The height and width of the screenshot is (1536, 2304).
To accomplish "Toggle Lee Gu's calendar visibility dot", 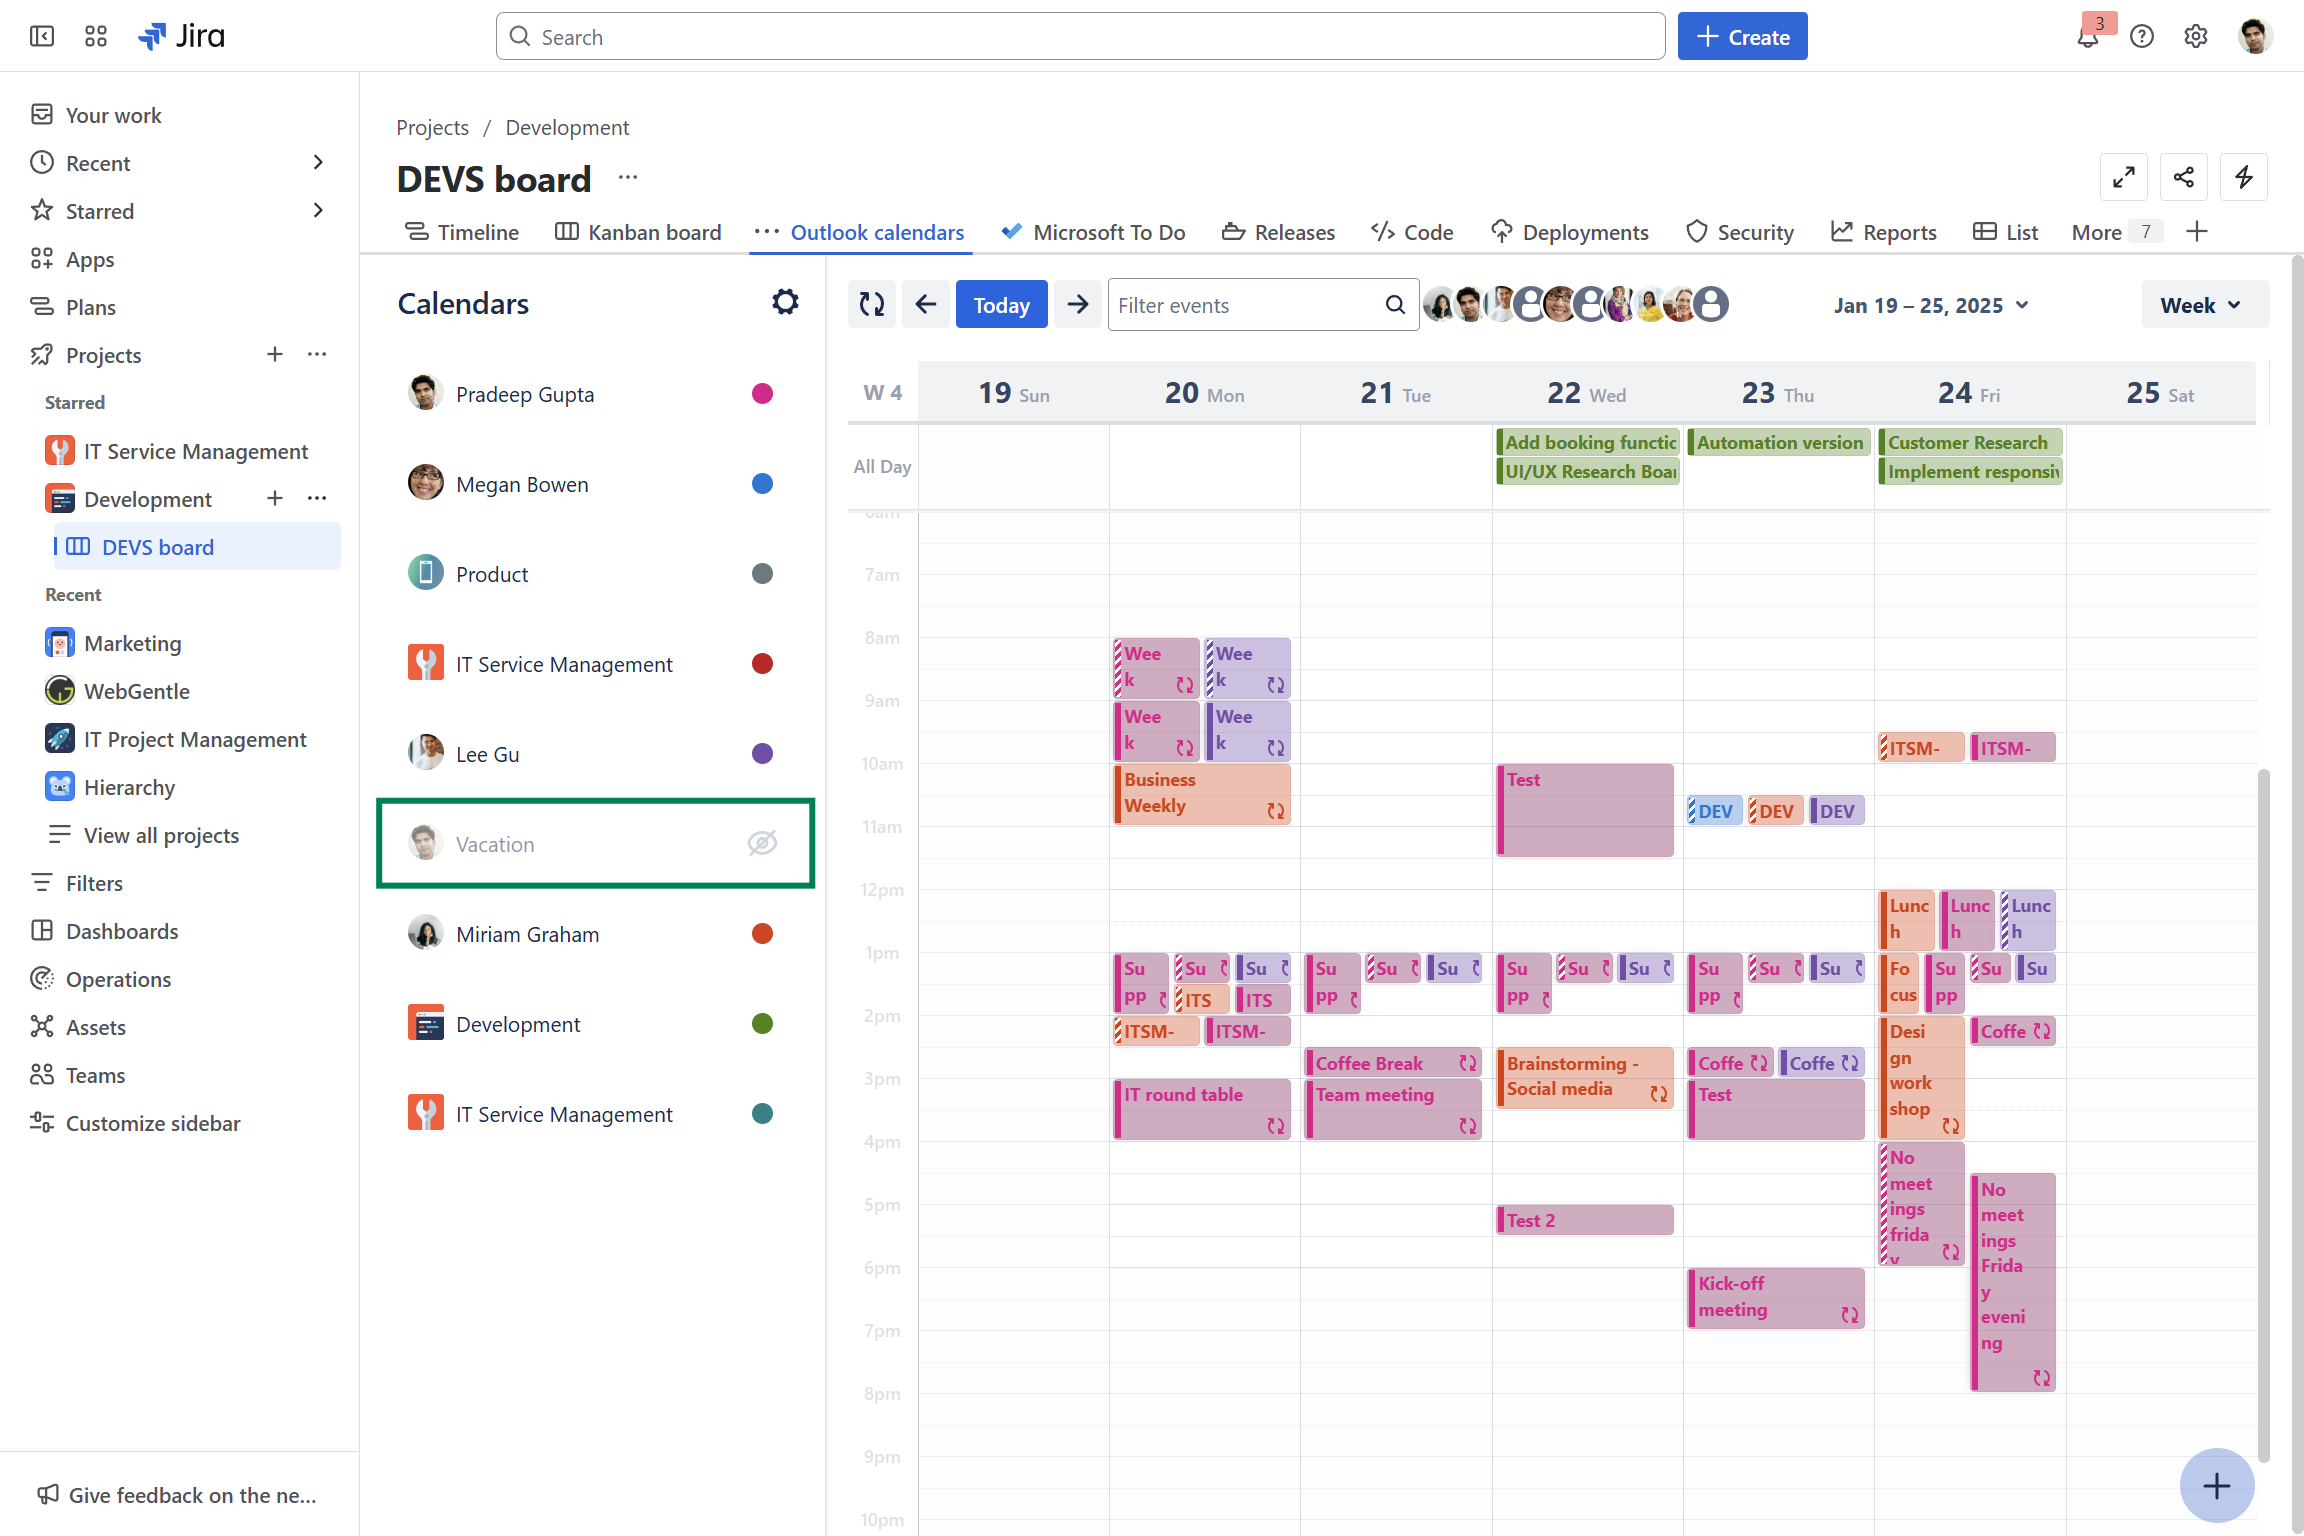I will [x=762, y=753].
